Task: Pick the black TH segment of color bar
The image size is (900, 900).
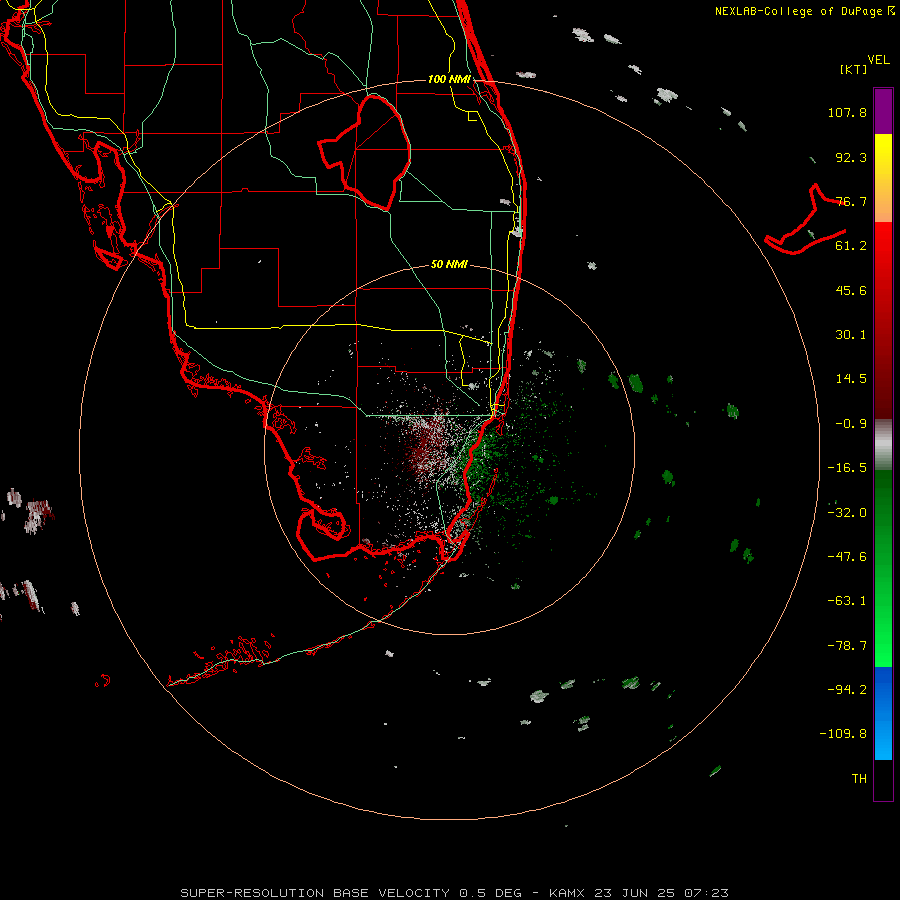Action: 883,779
